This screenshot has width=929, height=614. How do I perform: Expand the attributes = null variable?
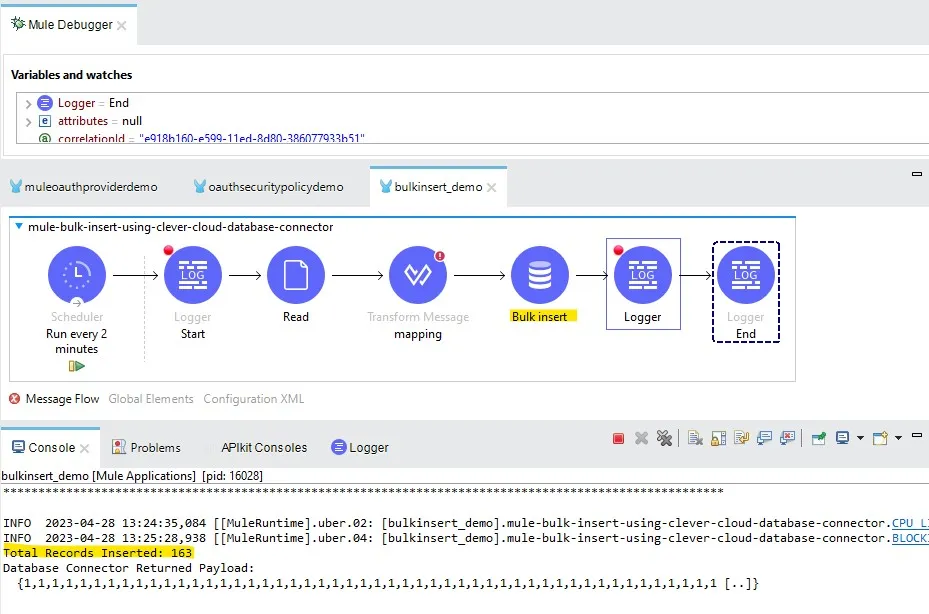coord(28,121)
